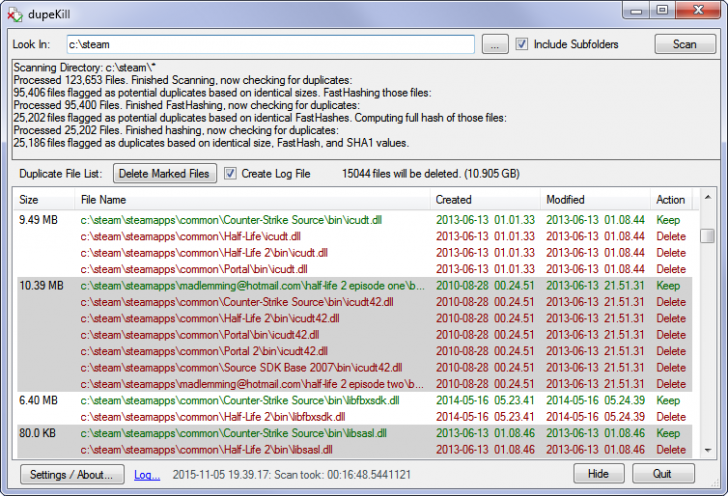The image size is (728, 496).
Task: Click Keep action for libfbxsdk.dll row
Action: coord(668,400)
